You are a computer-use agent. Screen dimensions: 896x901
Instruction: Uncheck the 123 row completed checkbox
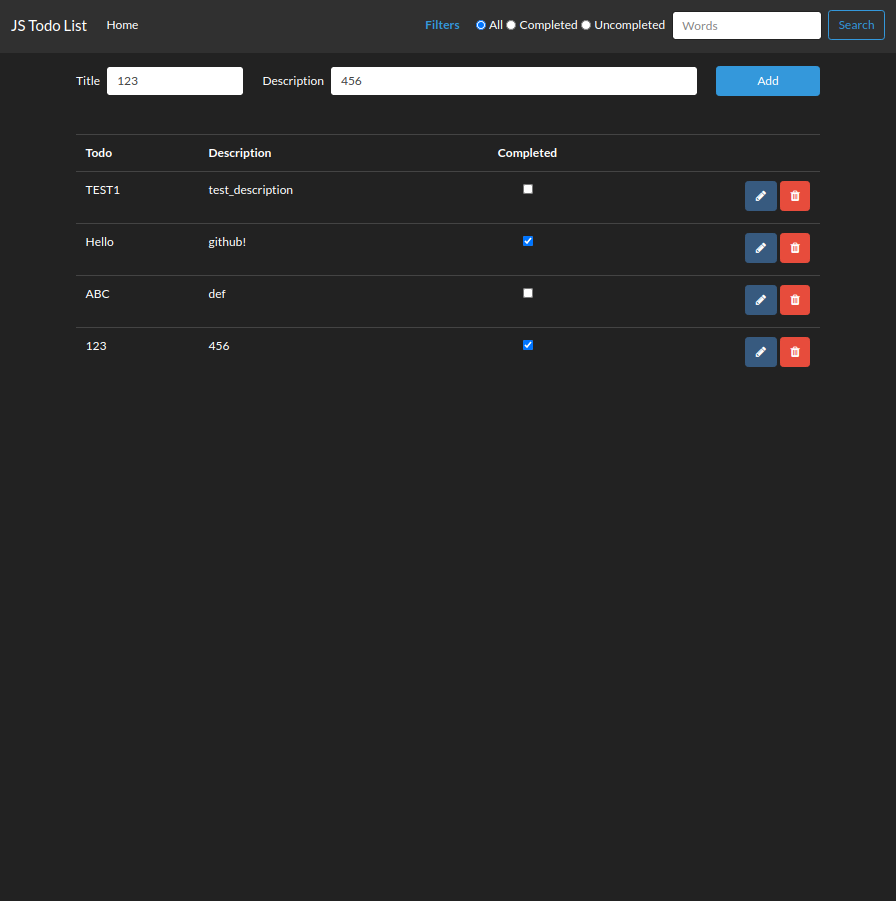pos(528,345)
